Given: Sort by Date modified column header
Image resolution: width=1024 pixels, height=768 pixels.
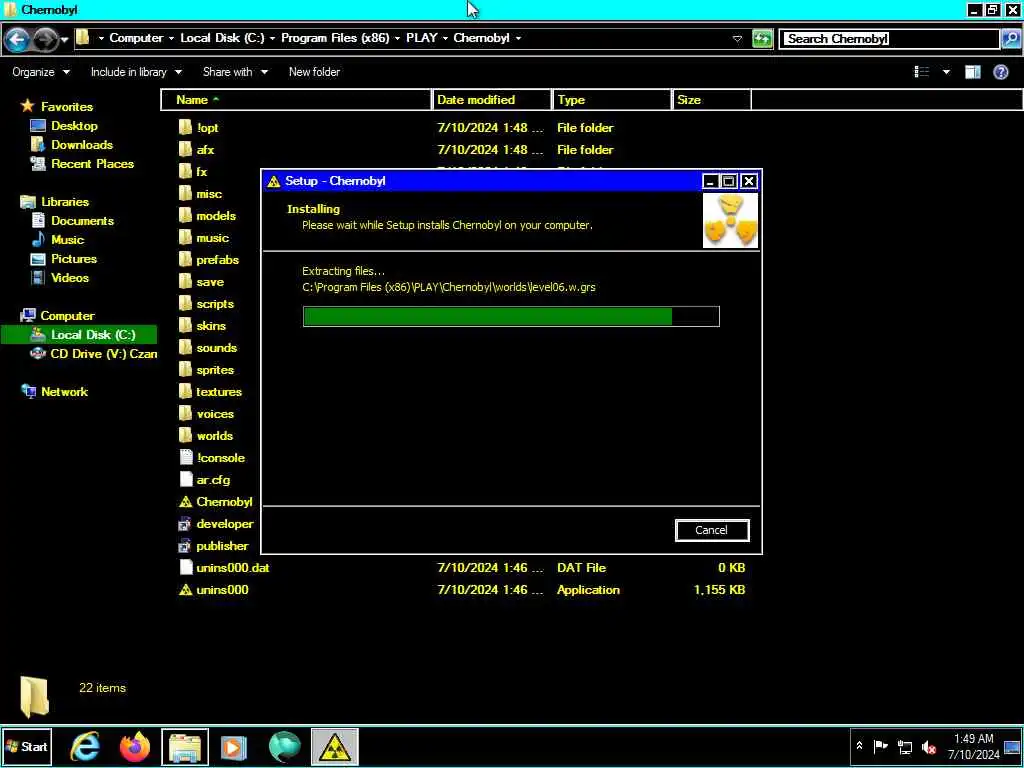Looking at the screenshot, I should [x=492, y=100].
